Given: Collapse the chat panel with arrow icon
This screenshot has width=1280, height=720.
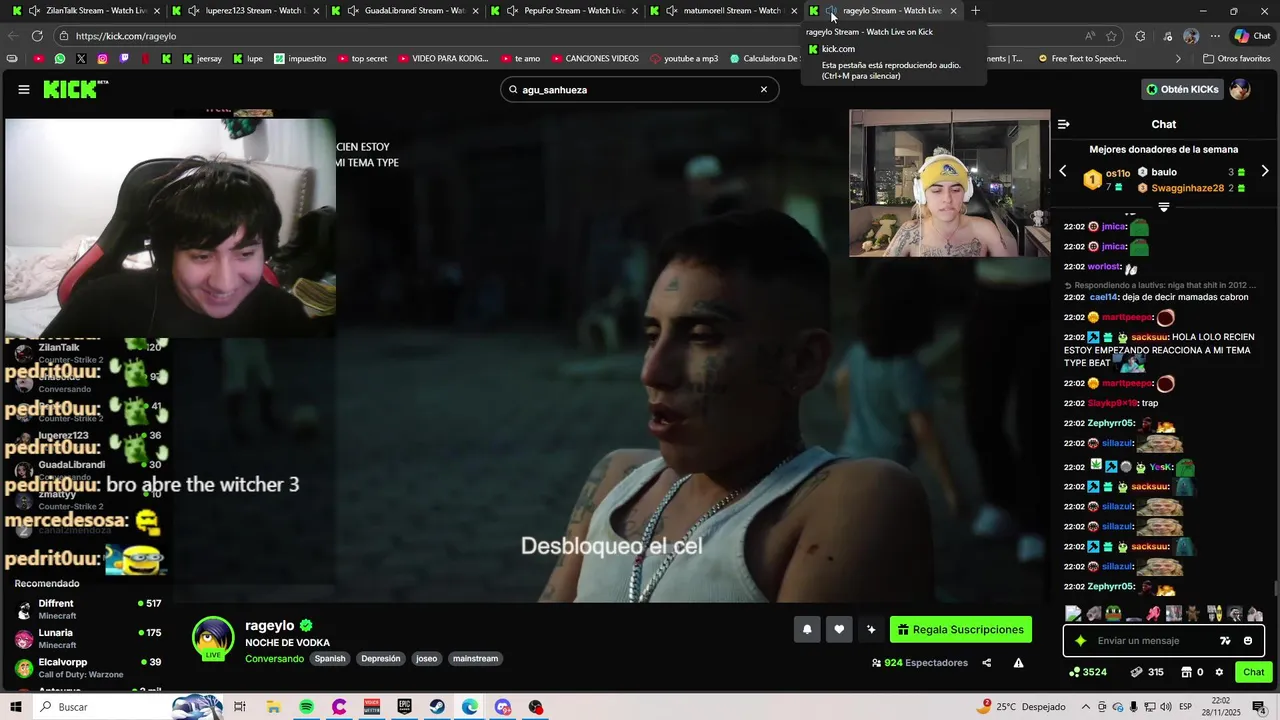Looking at the screenshot, I should coord(1064,124).
